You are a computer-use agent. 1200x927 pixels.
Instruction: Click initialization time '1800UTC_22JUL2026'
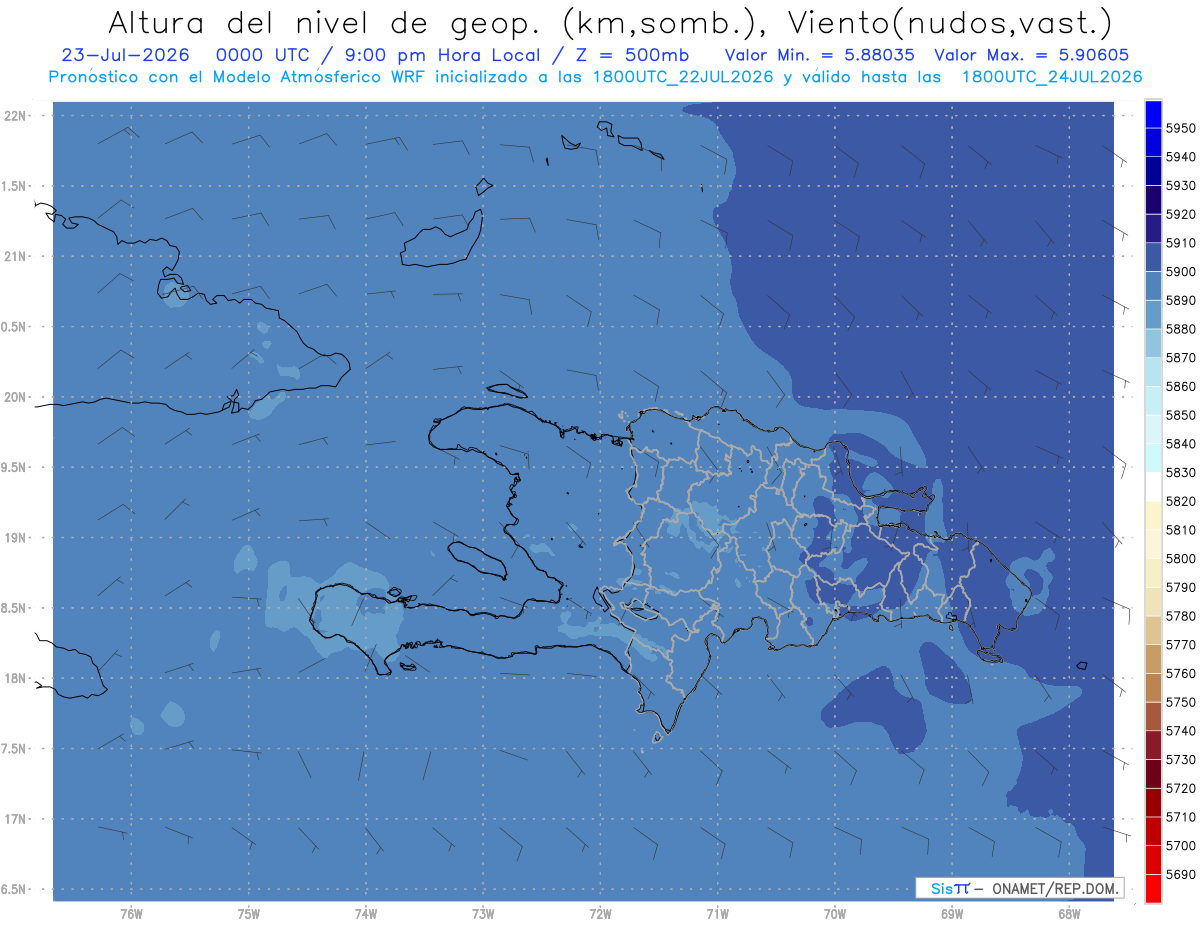[683, 76]
